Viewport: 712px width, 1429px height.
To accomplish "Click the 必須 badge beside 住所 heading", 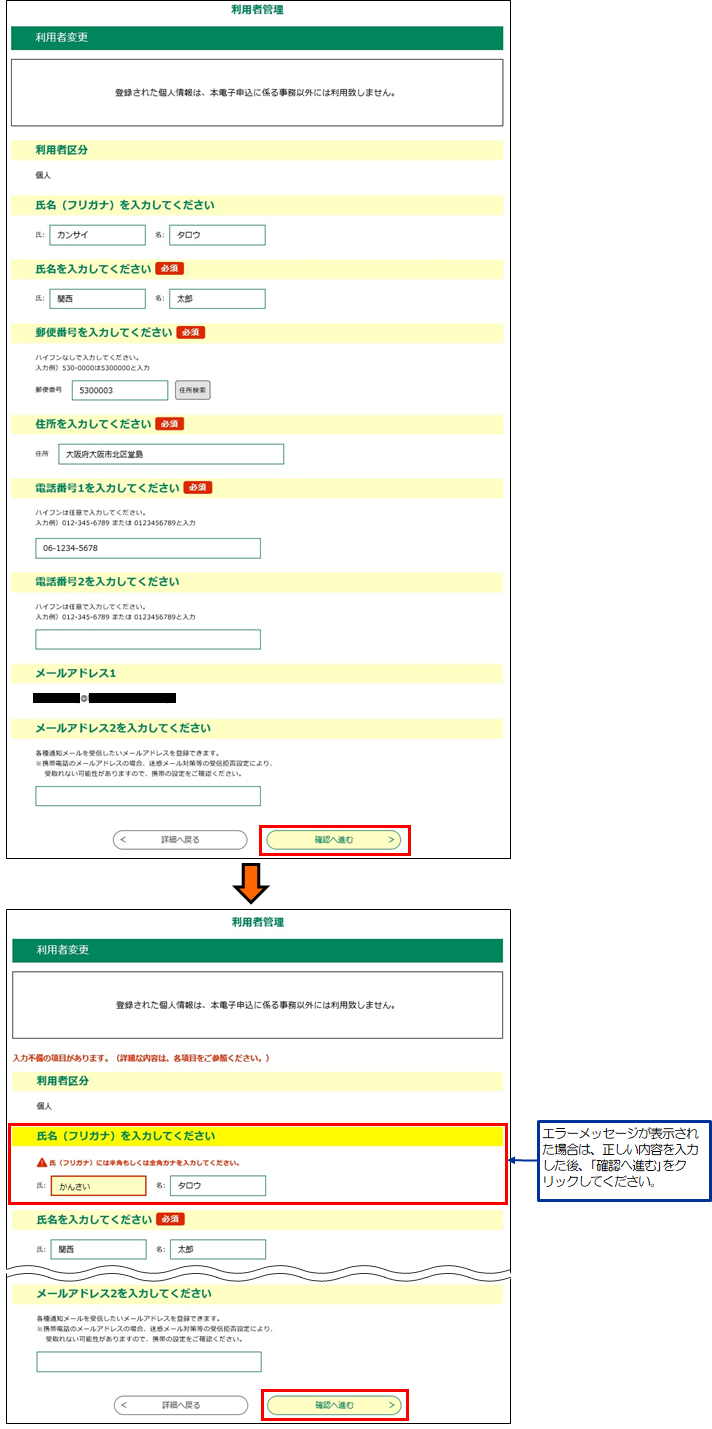I will 169,424.
